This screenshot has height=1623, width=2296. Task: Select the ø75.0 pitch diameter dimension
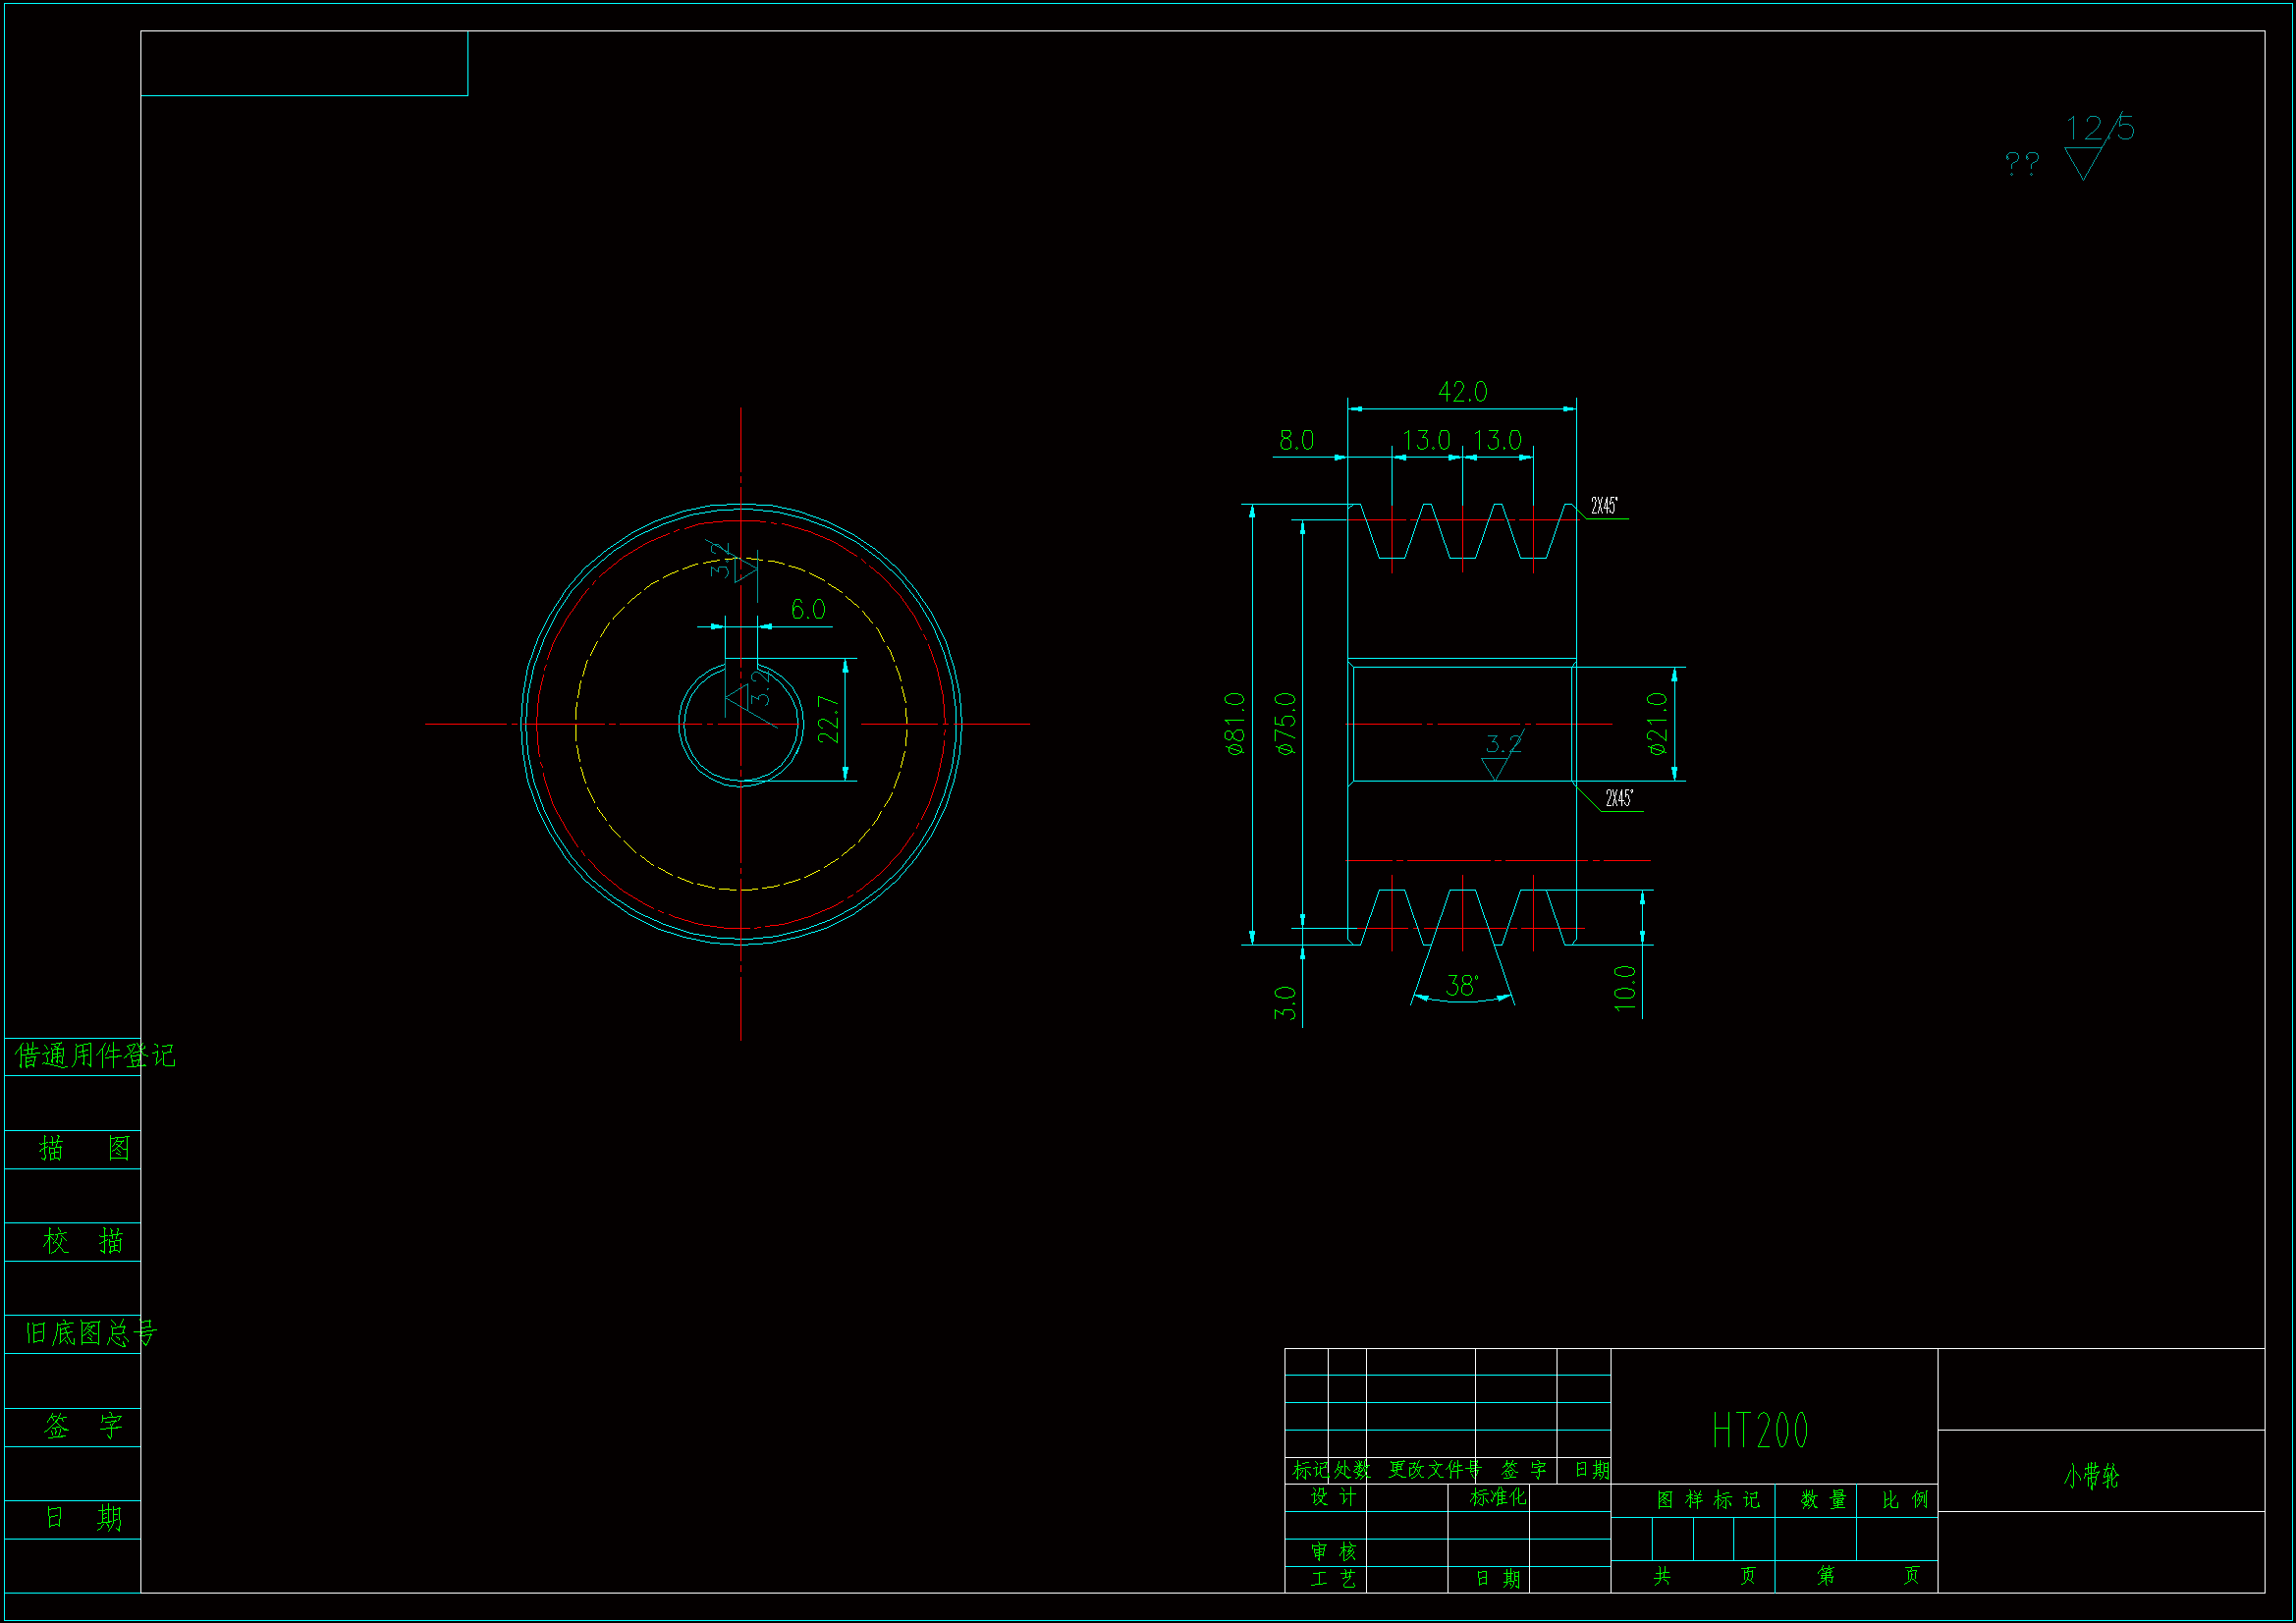(1286, 723)
